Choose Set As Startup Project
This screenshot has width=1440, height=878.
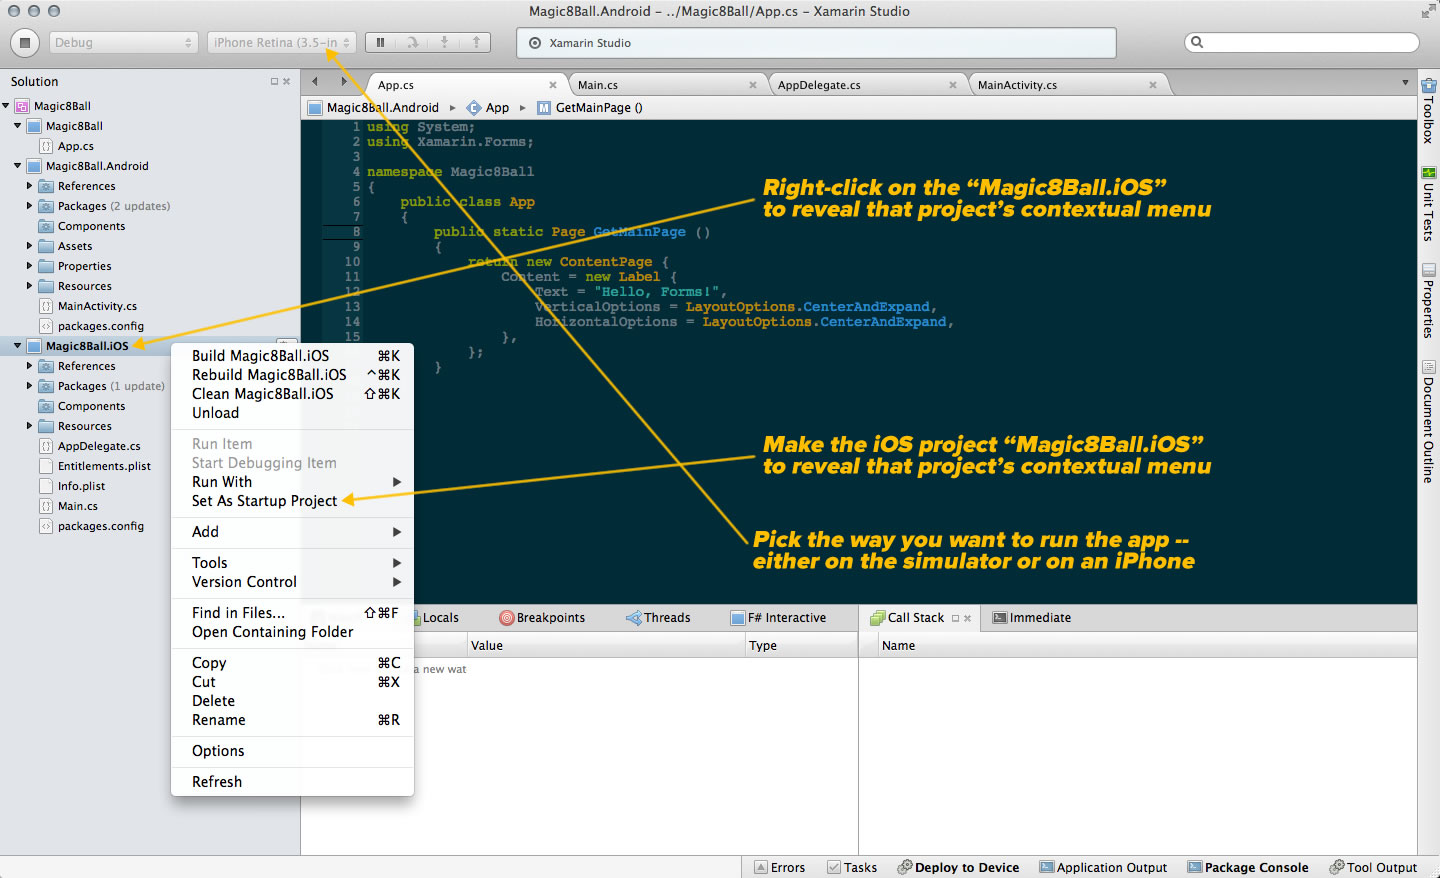(292, 501)
